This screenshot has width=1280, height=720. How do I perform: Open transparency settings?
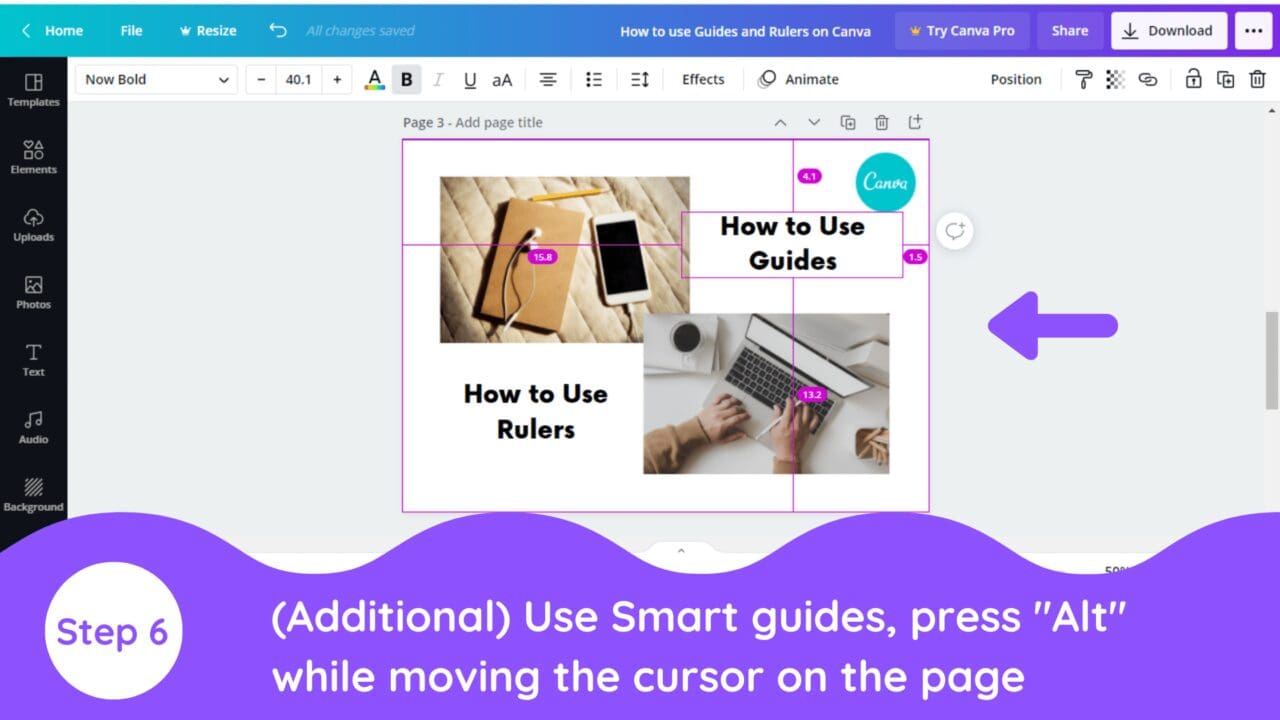click(x=1115, y=79)
